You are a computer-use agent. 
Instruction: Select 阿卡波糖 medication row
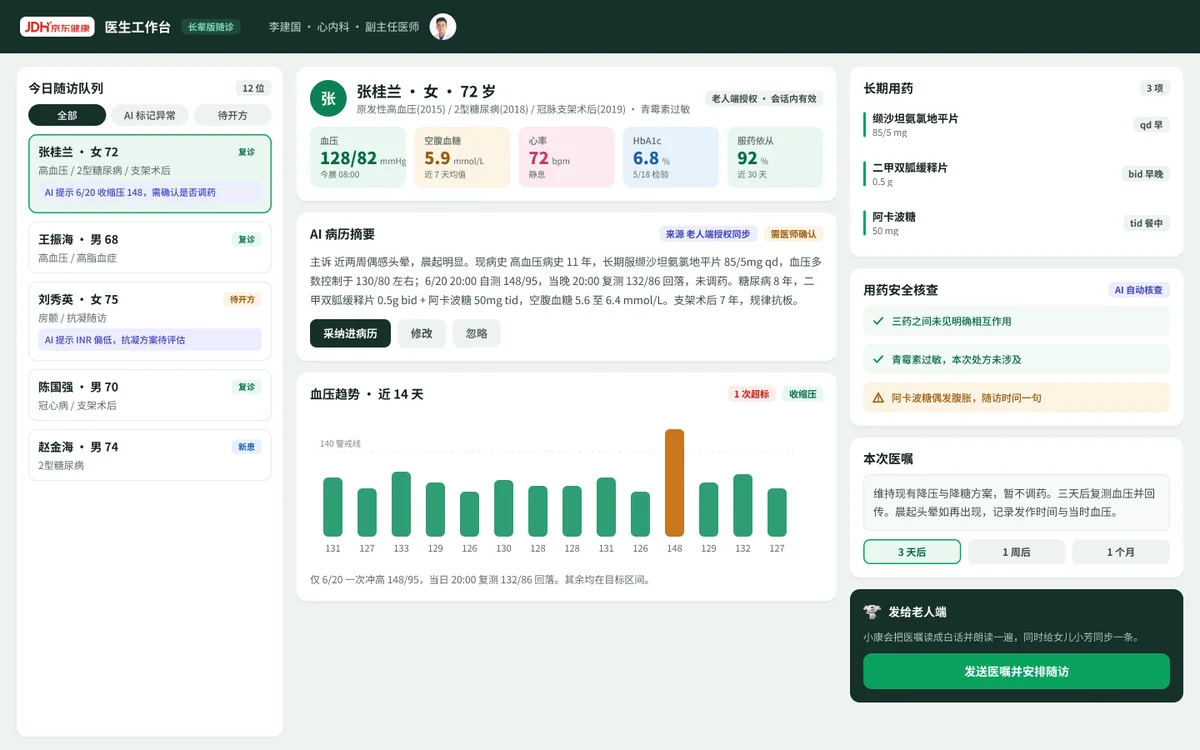pyautogui.click(x=1016, y=223)
